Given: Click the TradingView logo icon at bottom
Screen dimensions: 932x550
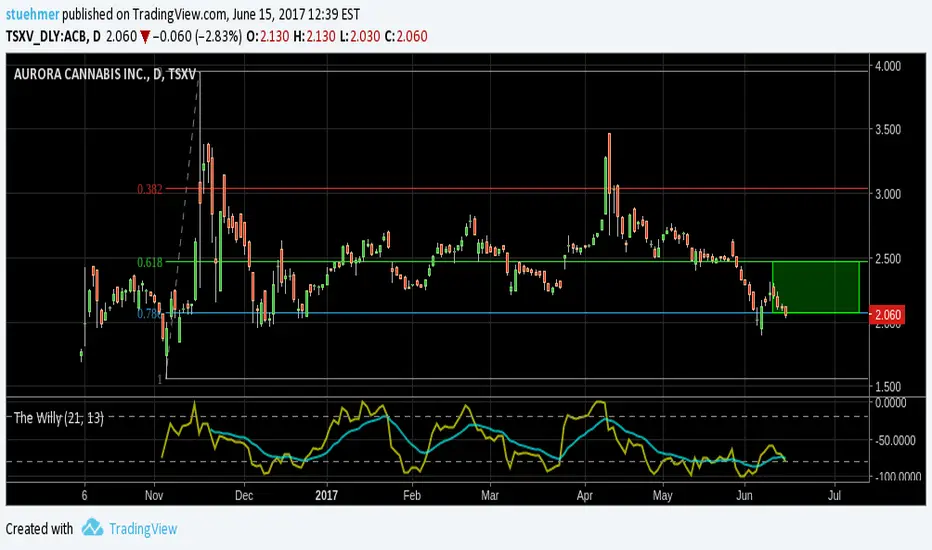Looking at the screenshot, I should (x=92, y=527).
